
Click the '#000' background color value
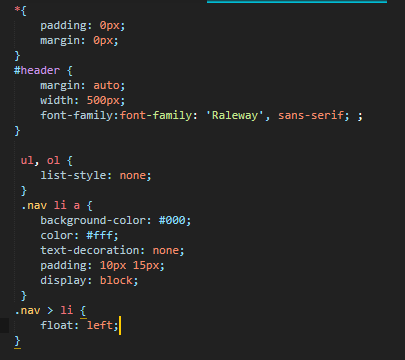[x=172, y=220]
